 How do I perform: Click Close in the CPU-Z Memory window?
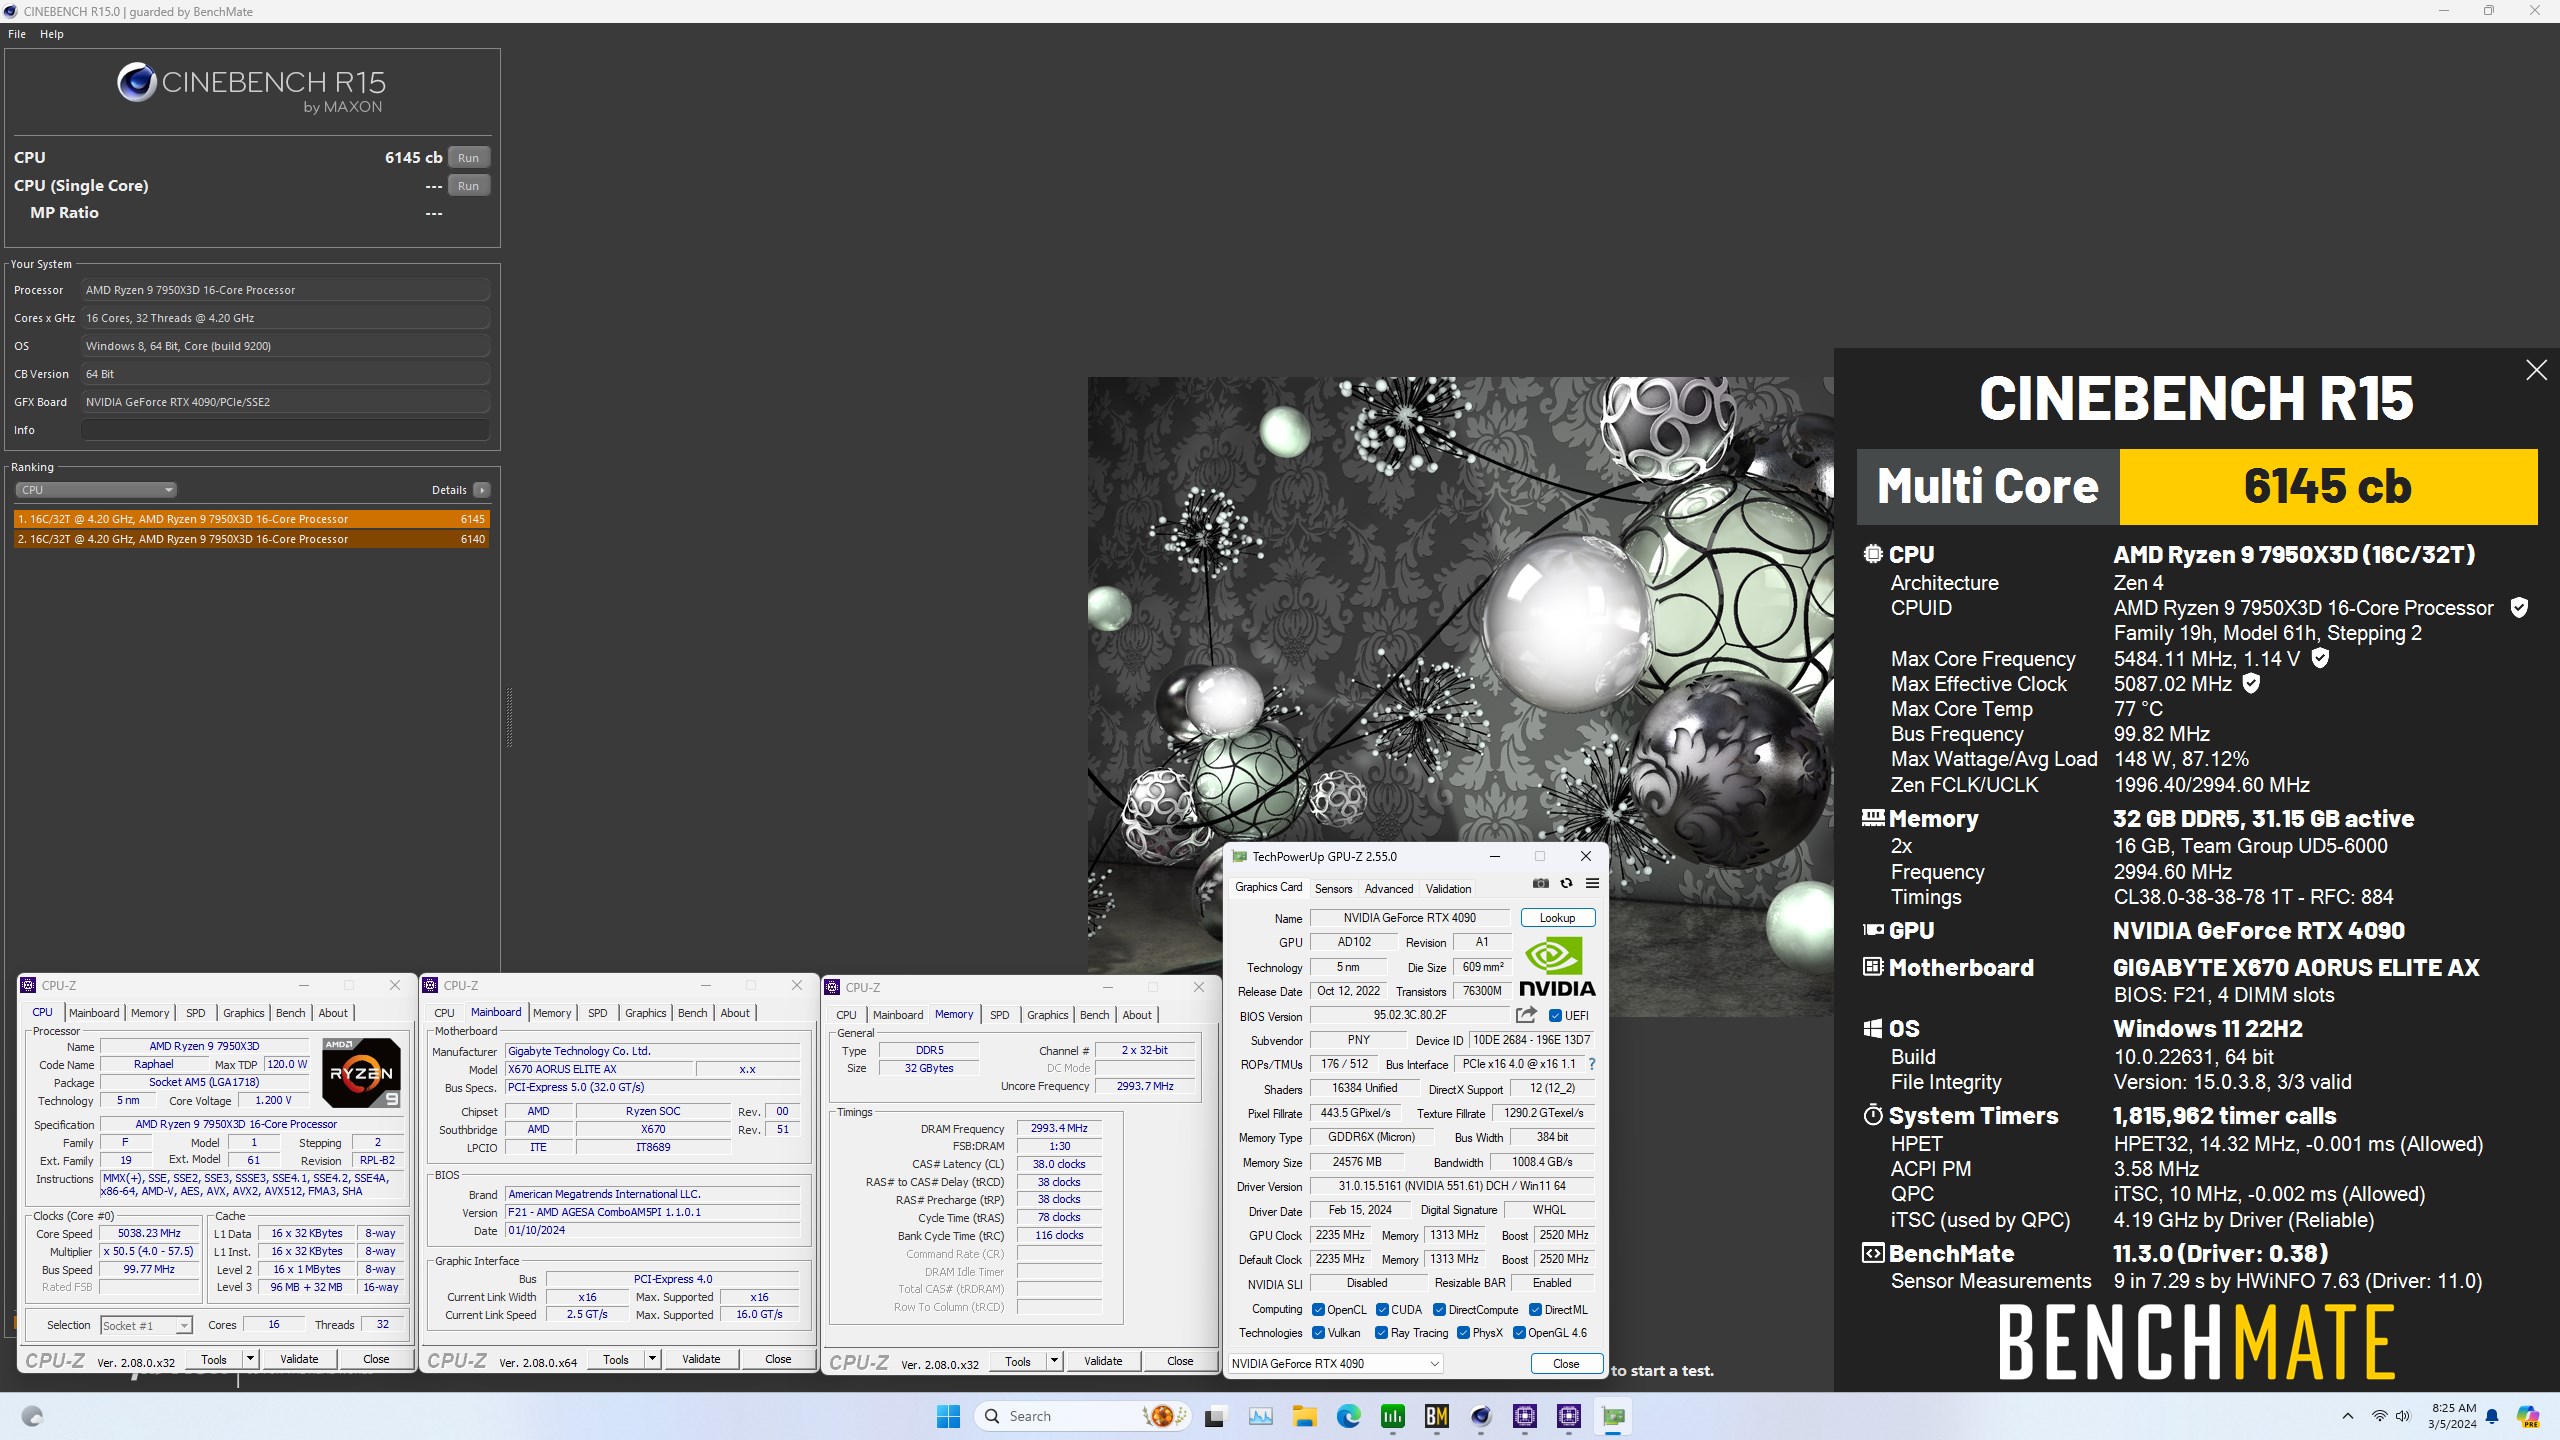tap(1180, 1361)
